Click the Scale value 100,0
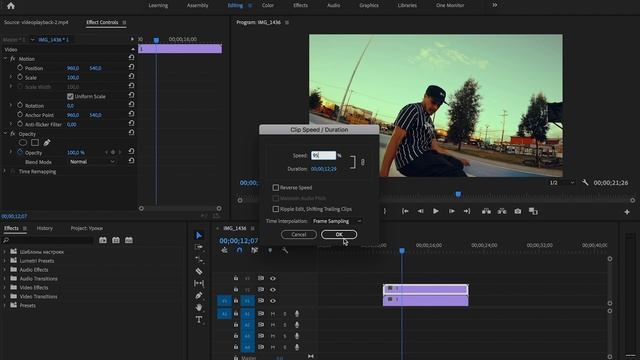Image resolution: width=640 pixels, height=360 pixels. click(x=73, y=77)
